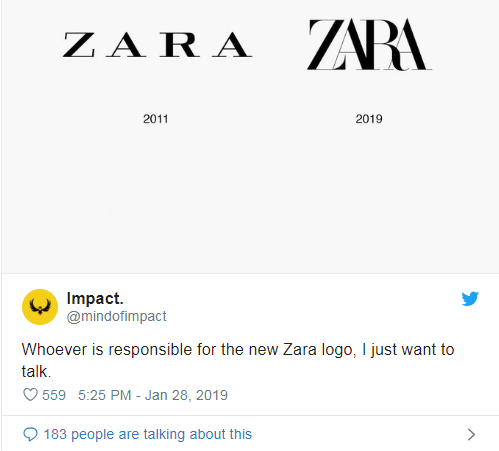Open the @mindofimpact handle link
The height and width of the screenshot is (451, 499).
click(116, 316)
